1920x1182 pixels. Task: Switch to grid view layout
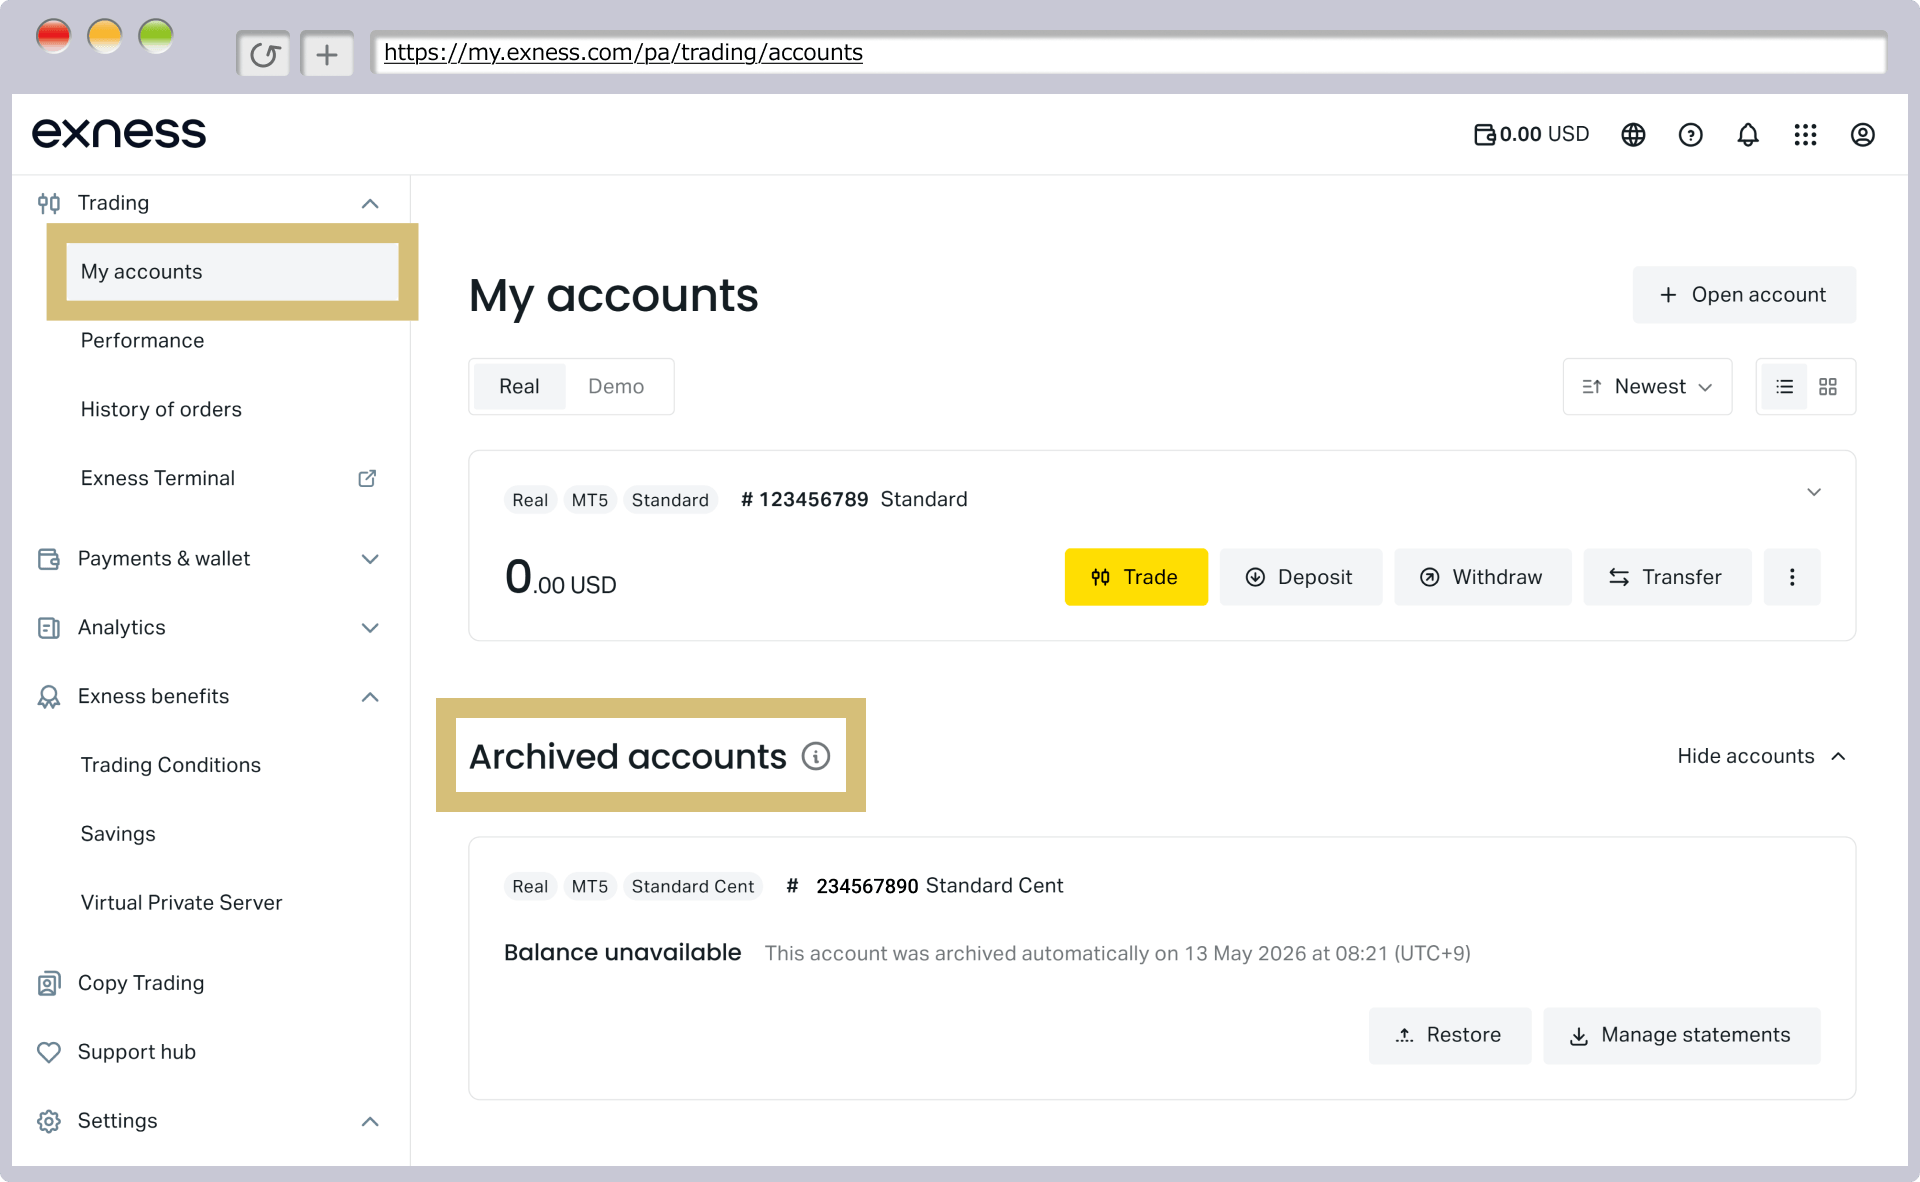pos(1828,386)
